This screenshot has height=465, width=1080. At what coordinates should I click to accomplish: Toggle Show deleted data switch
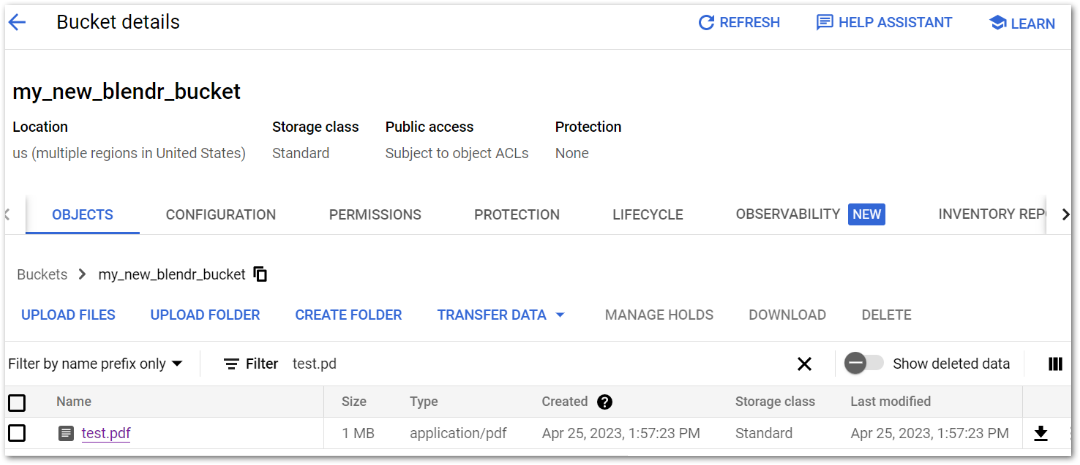tap(863, 364)
